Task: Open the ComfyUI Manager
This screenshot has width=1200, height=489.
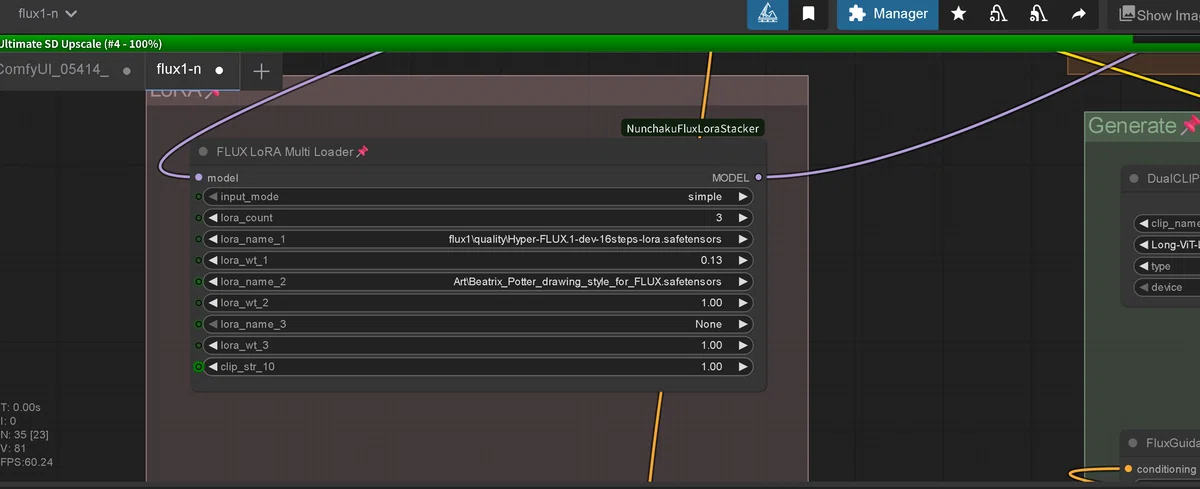Action: [x=888, y=14]
